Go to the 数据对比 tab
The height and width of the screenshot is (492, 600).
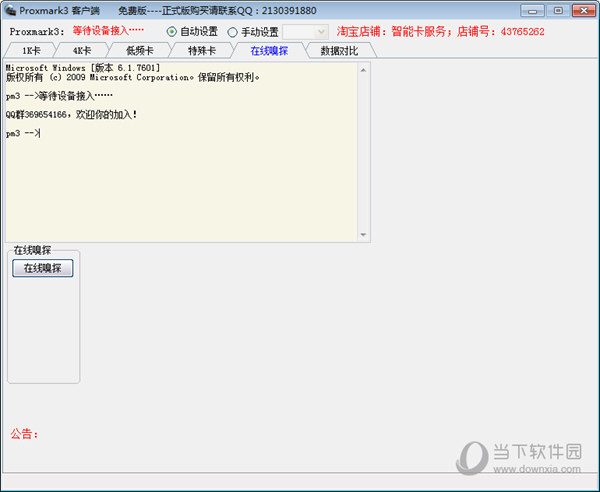pyautogui.click(x=339, y=51)
